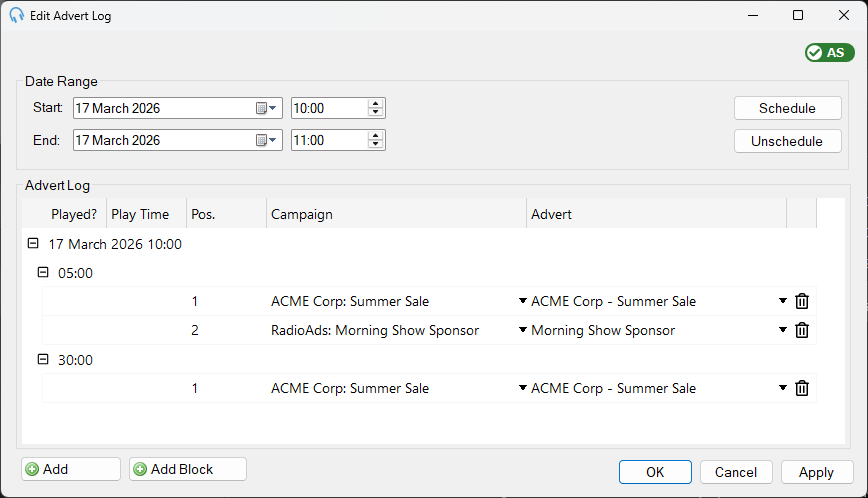Open Campaign dropdown for 05:00 position 1
This screenshot has width=868, height=498.
tap(523, 301)
